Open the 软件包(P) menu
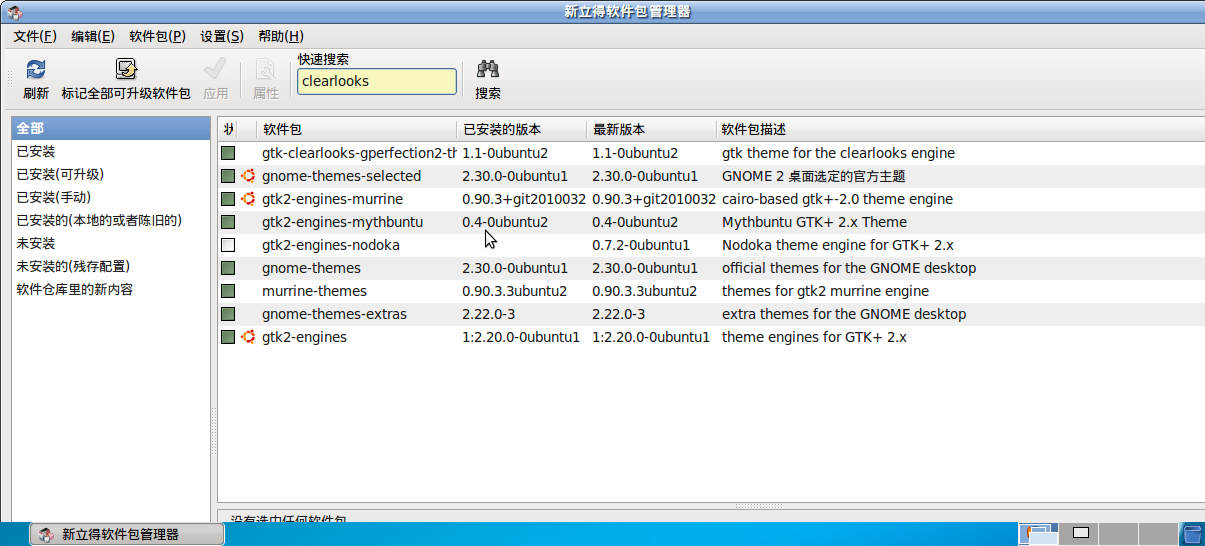This screenshot has height=546, width=1205. pos(158,36)
